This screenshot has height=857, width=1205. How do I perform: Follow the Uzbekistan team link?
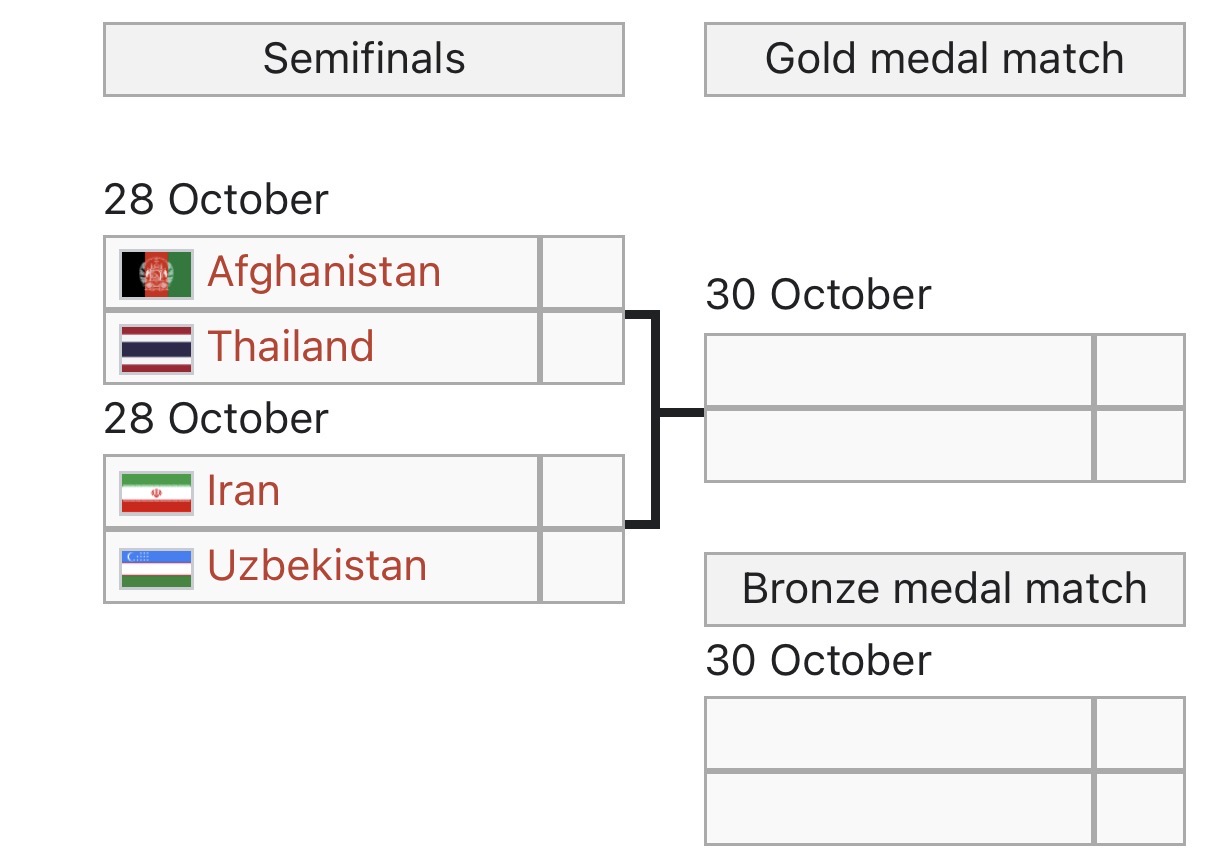coord(316,565)
